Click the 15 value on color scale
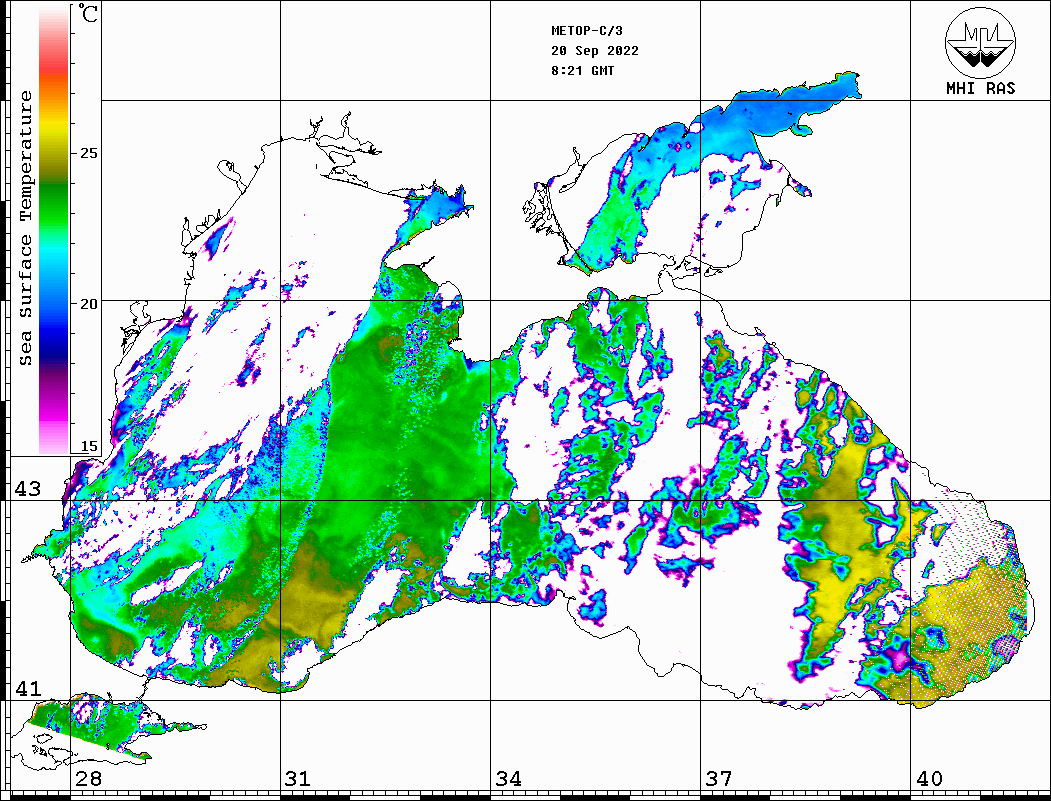 88,446
